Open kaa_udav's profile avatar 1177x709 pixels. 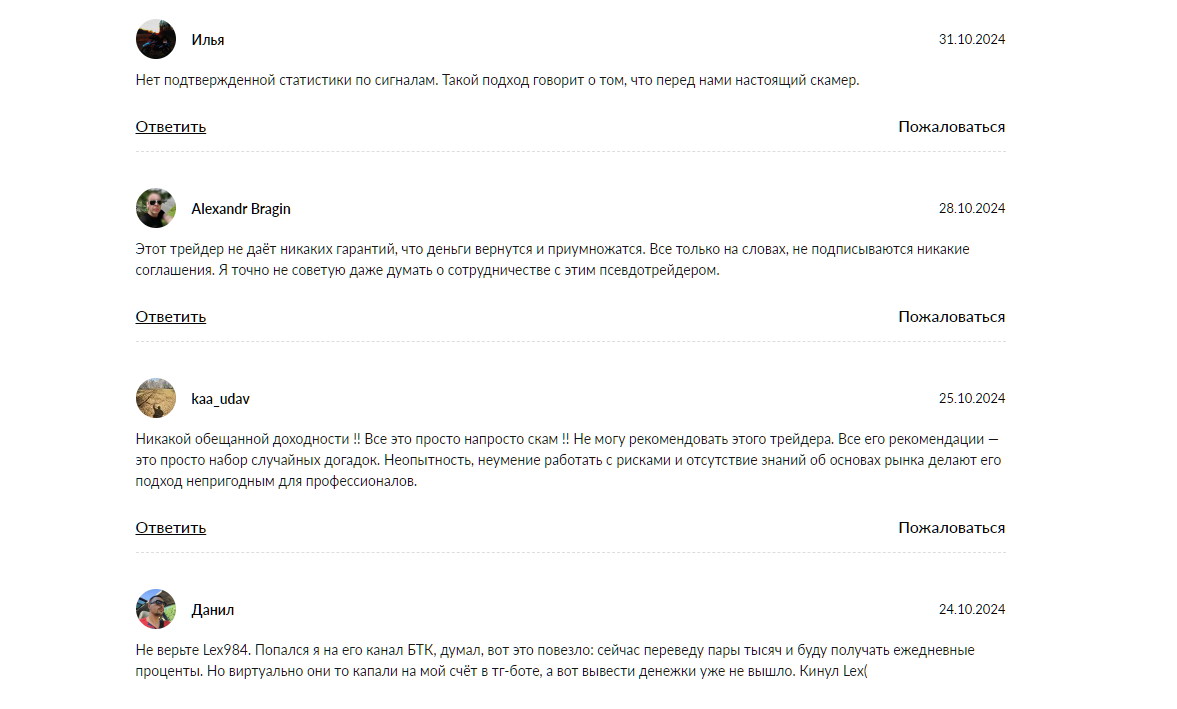155,398
